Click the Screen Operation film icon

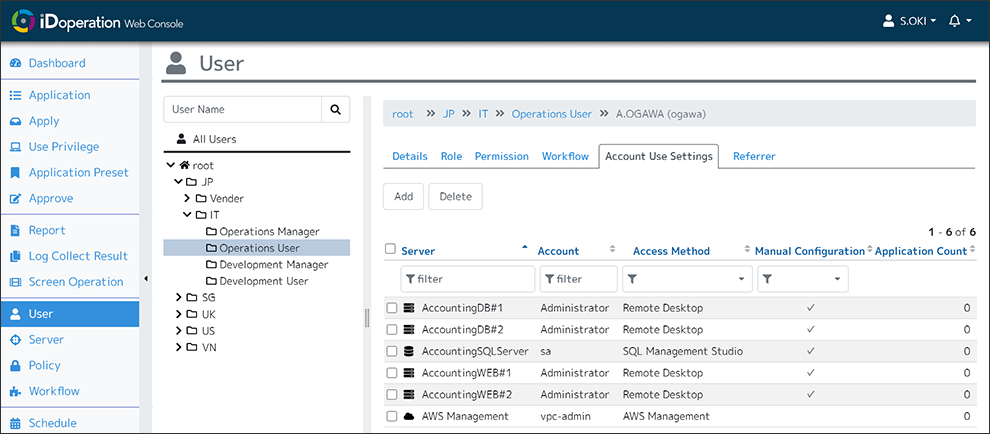click(x=16, y=282)
